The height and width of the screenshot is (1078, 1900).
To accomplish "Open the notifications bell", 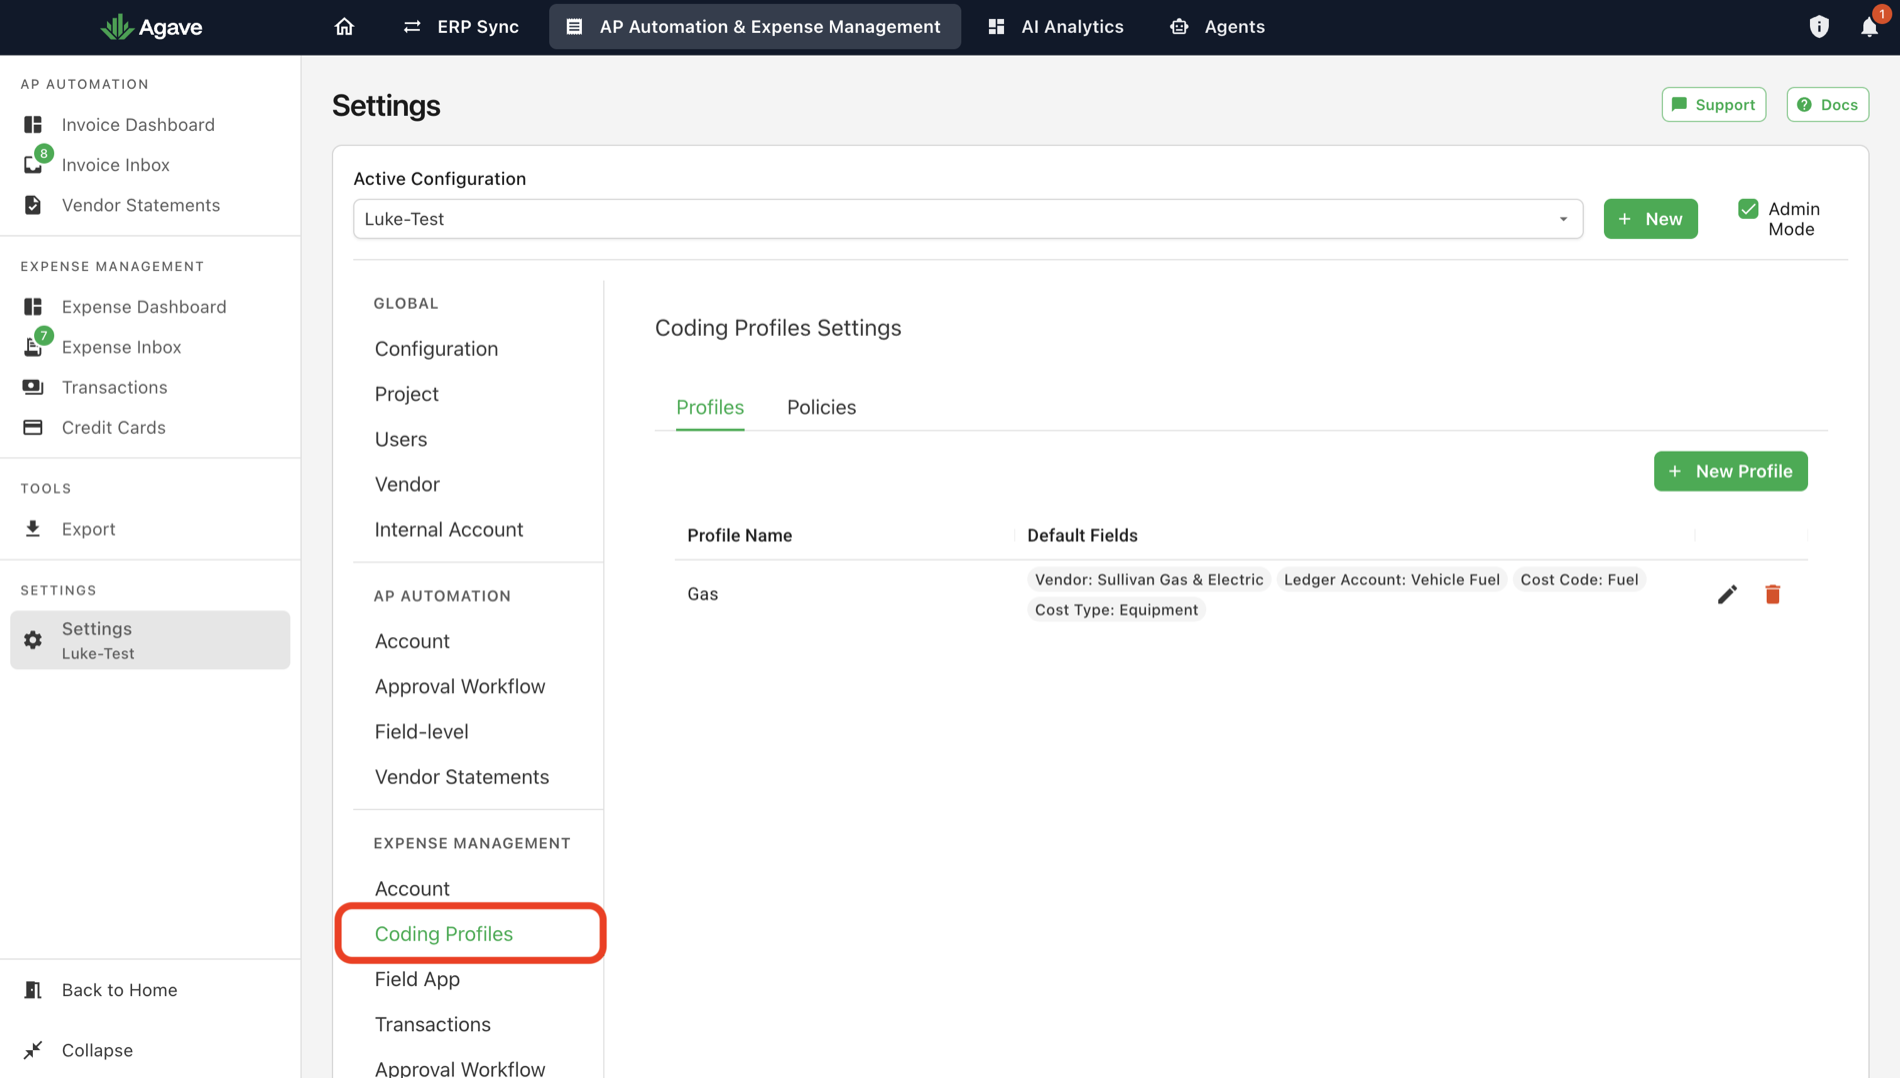I will (1869, 27).
